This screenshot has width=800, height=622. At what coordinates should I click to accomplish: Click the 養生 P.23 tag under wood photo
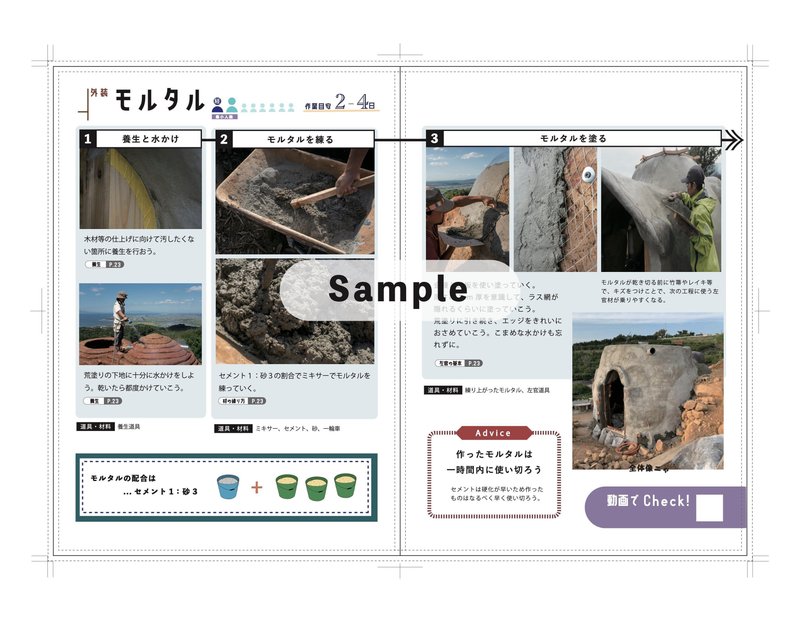tap(105, 264)
